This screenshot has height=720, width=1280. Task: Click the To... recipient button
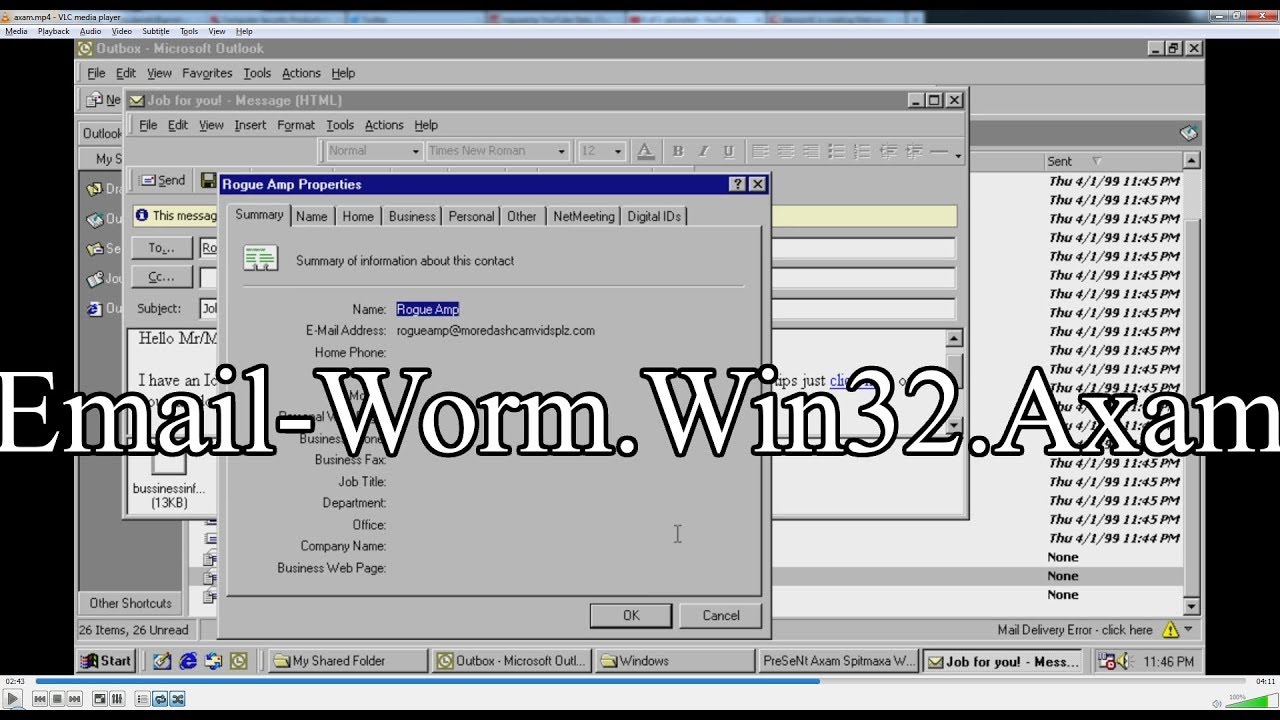tap(162, 247)
